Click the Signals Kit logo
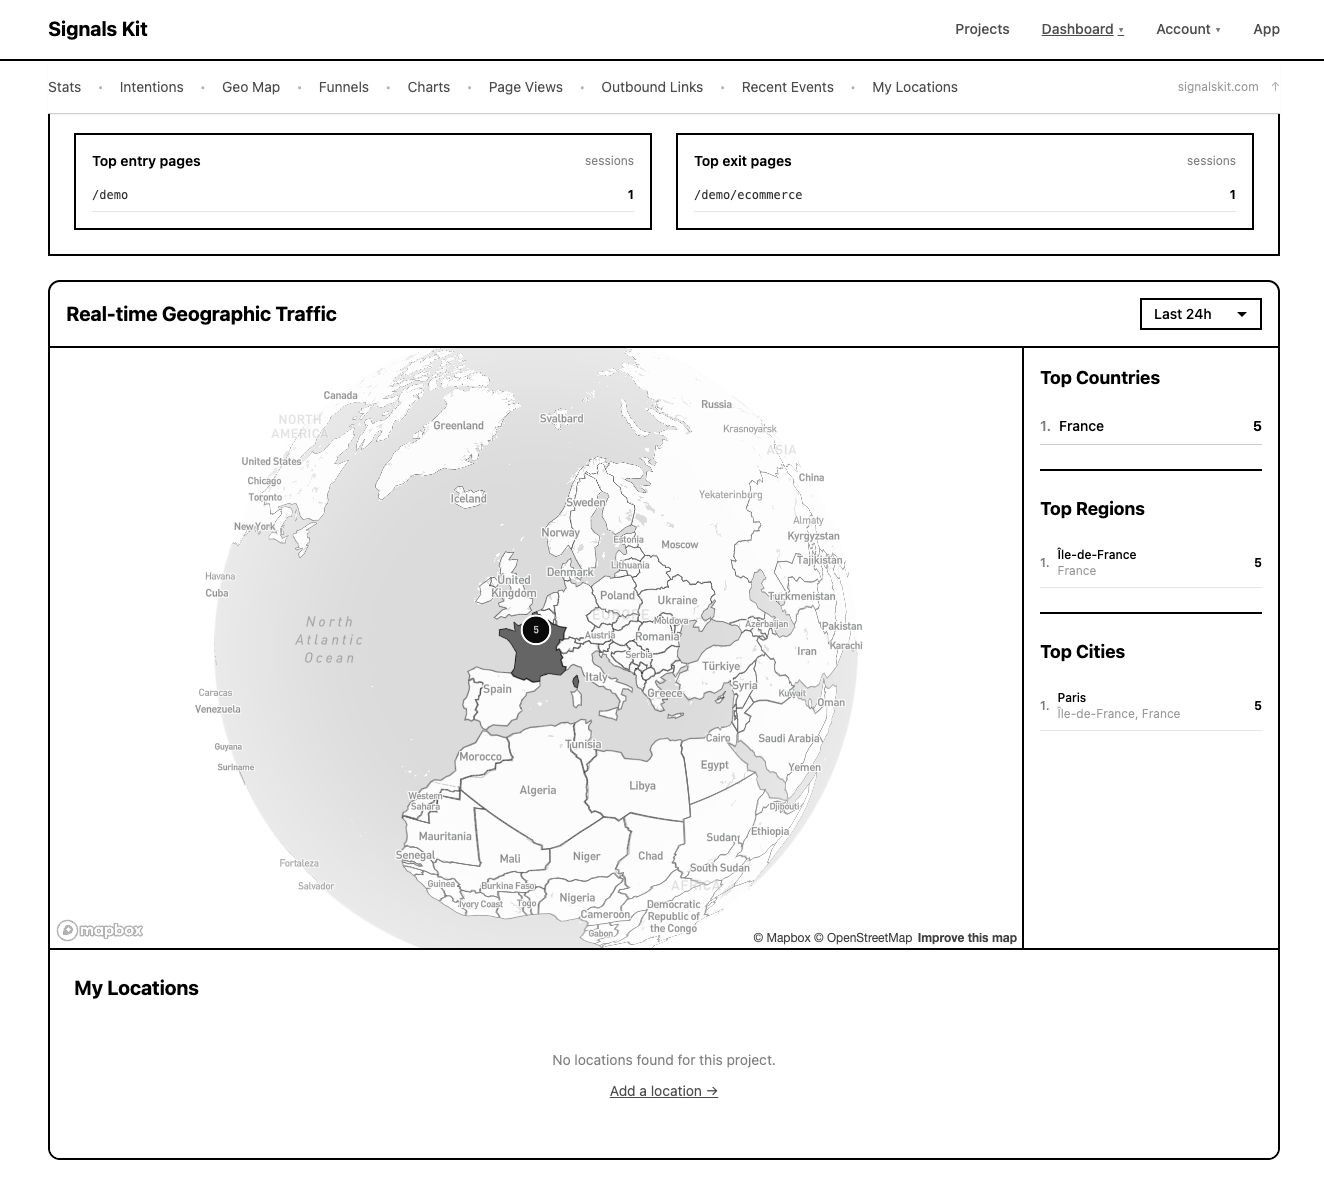The width and height of the screenshot is (1324, 1197). (x=97, y=29)
